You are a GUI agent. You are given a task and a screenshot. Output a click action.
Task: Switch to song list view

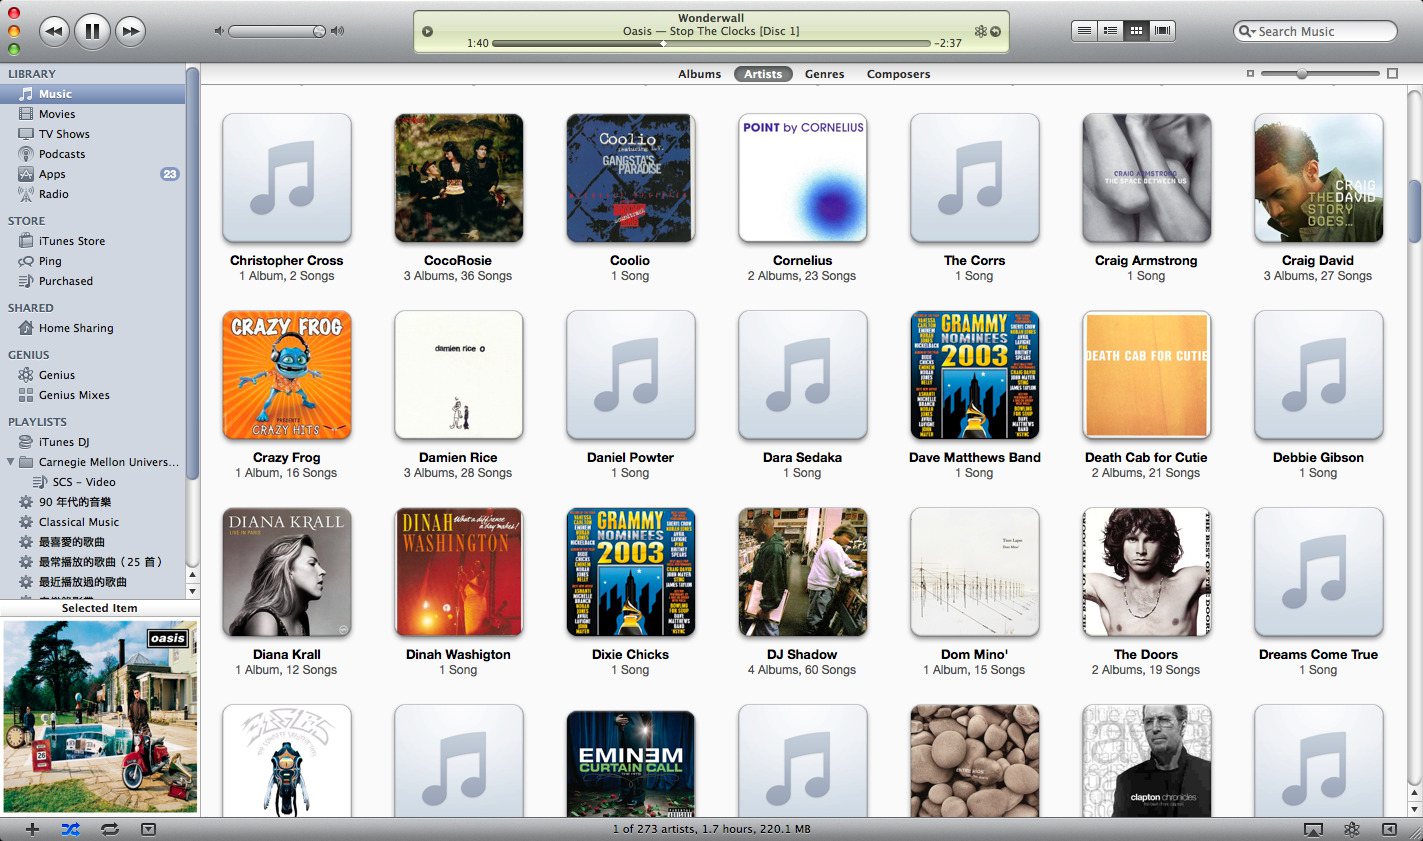1084,31
